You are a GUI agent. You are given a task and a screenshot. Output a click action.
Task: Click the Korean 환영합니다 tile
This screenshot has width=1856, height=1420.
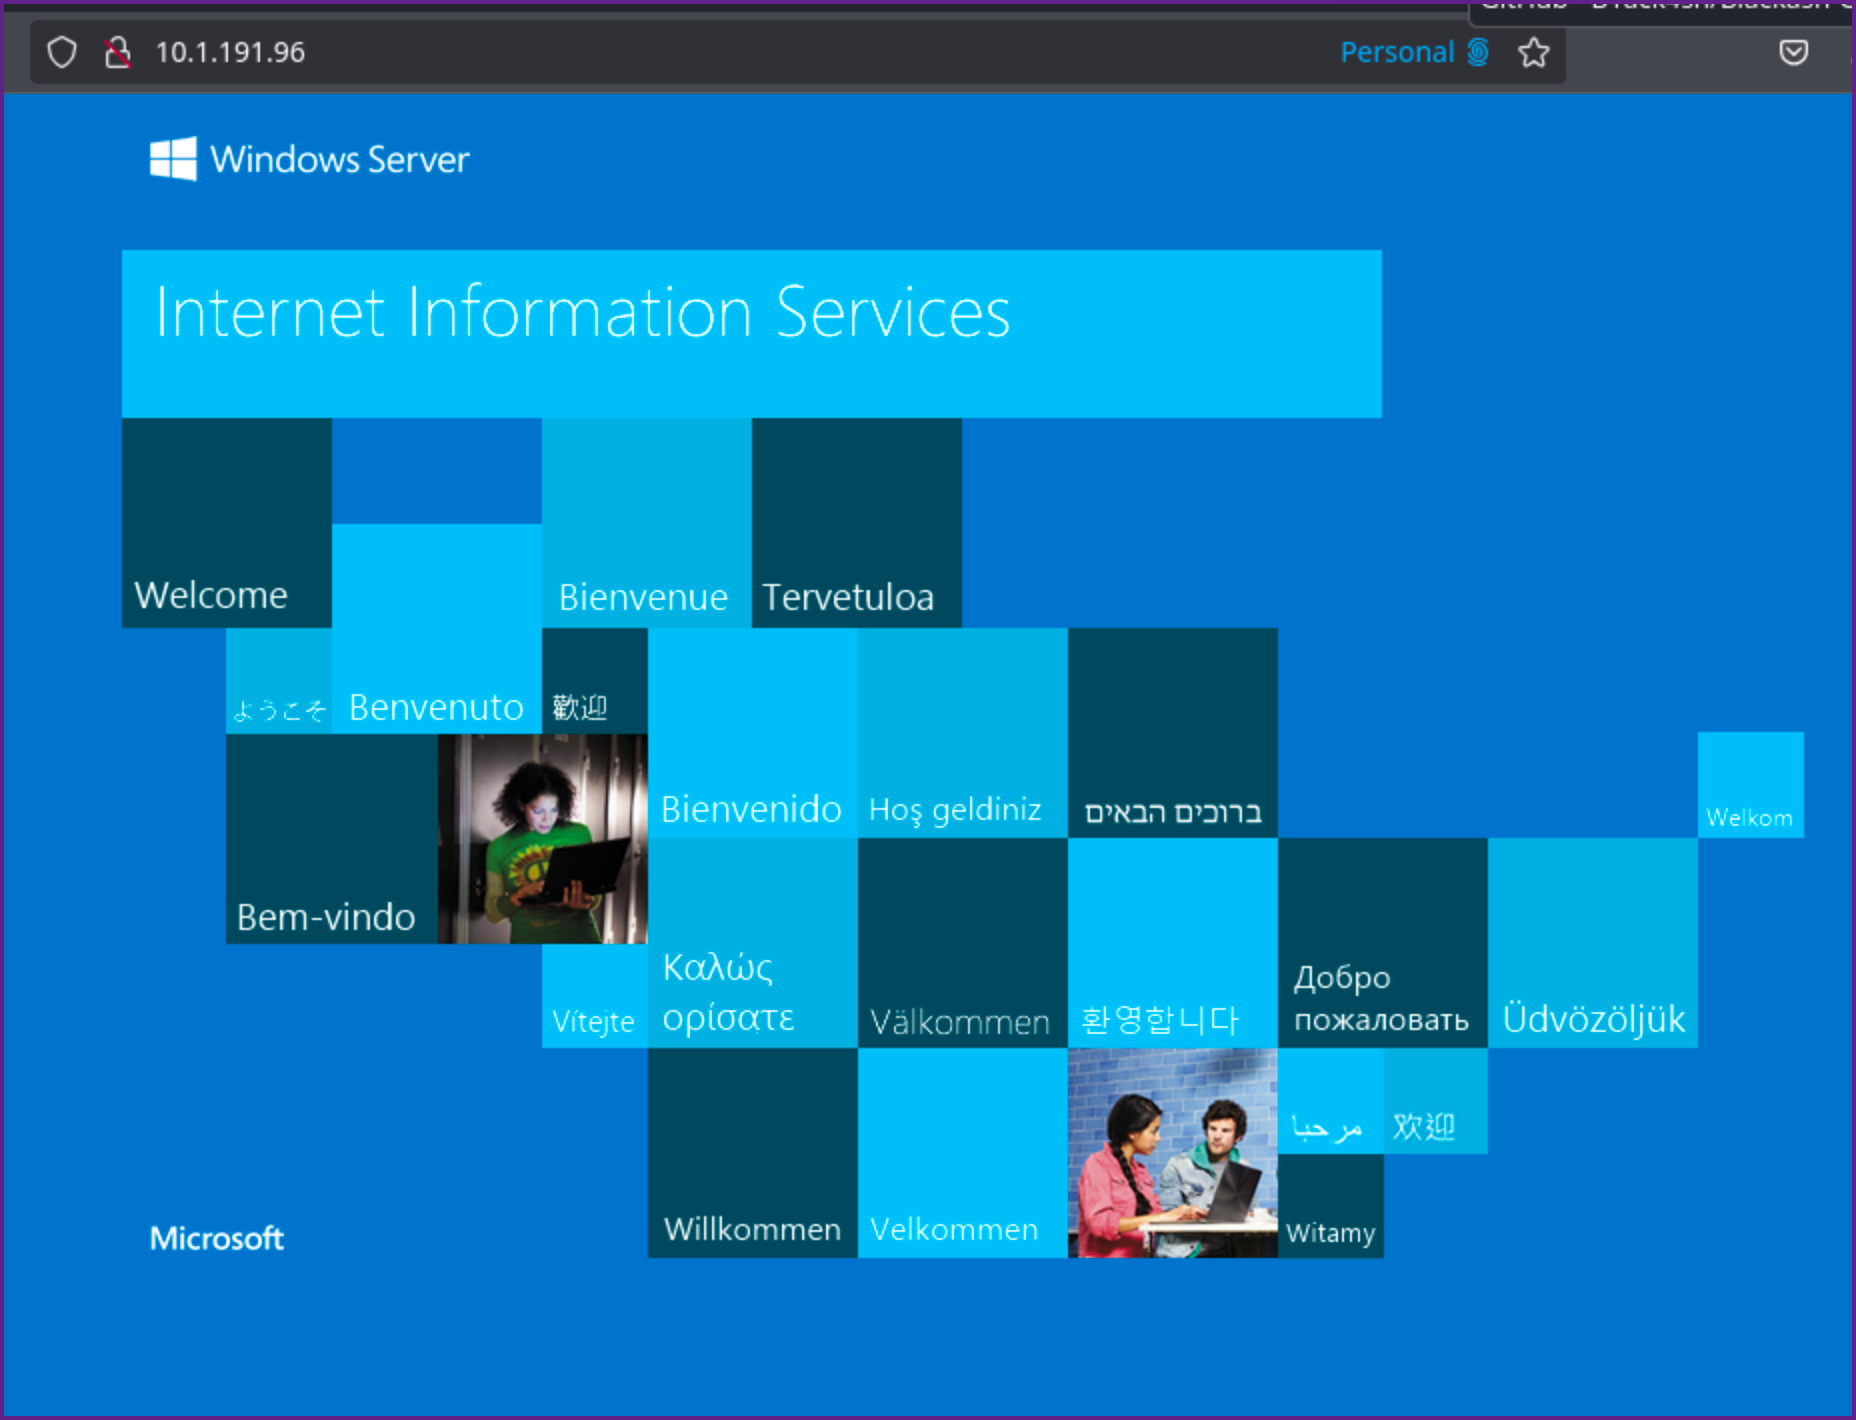[x=1173, y=943]
